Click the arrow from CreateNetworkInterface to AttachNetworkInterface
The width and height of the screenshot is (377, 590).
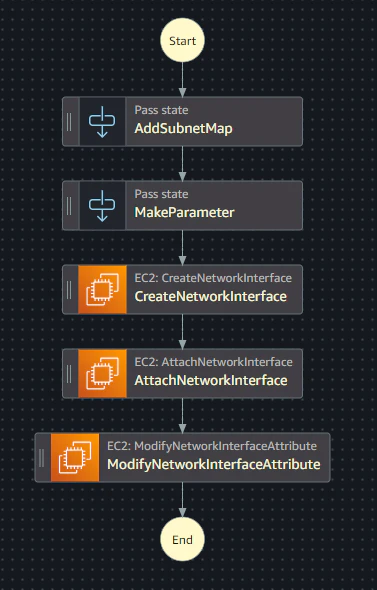182,331
